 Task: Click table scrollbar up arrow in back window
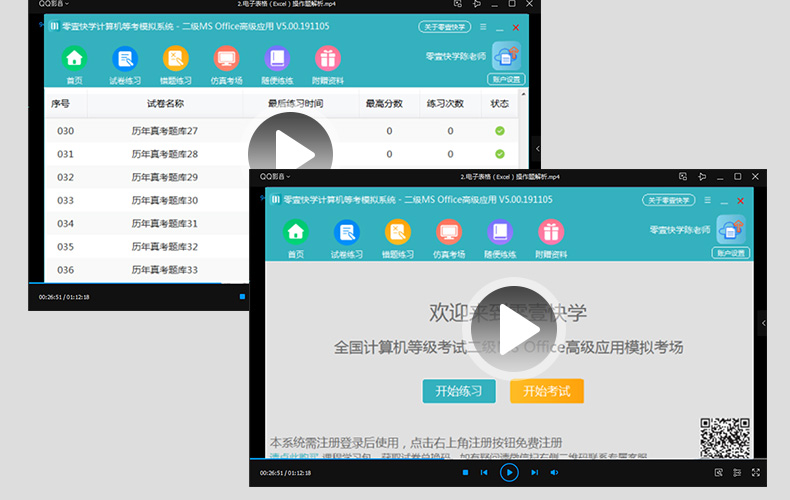[x=523, y=94]
